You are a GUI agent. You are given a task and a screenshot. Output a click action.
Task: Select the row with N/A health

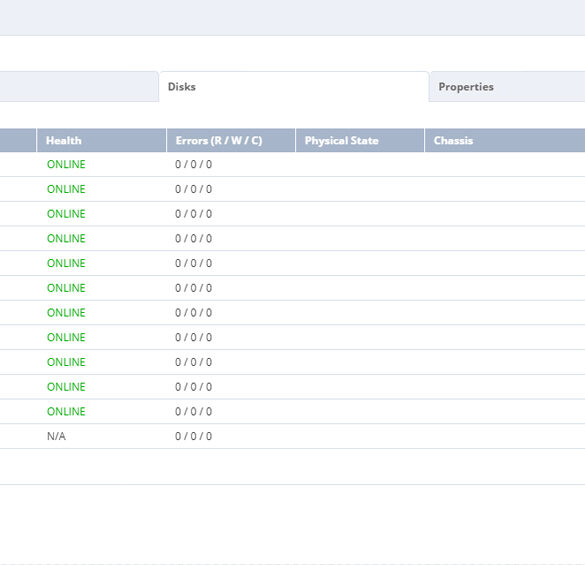(292, 436)
